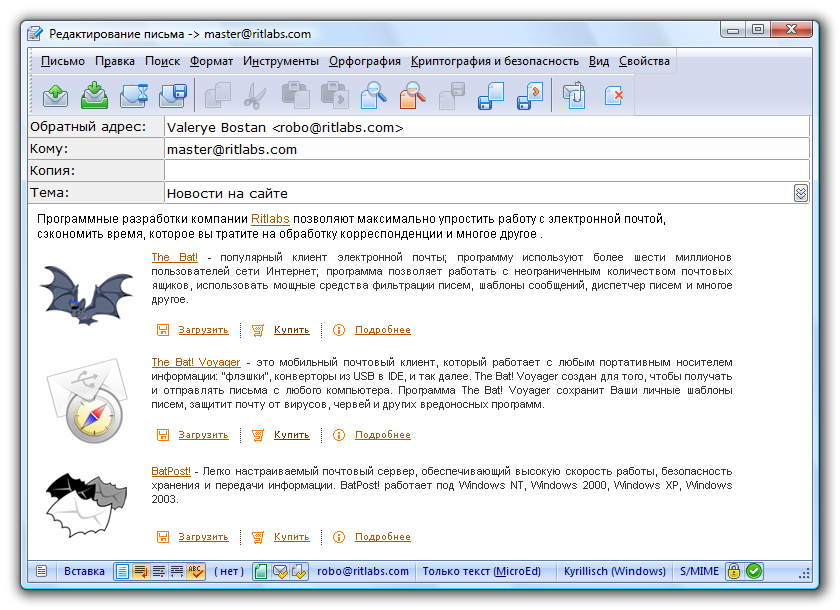The image size is (840, 610).
Task: Click the blue bat The Bat! logo image
Action: 86,295
